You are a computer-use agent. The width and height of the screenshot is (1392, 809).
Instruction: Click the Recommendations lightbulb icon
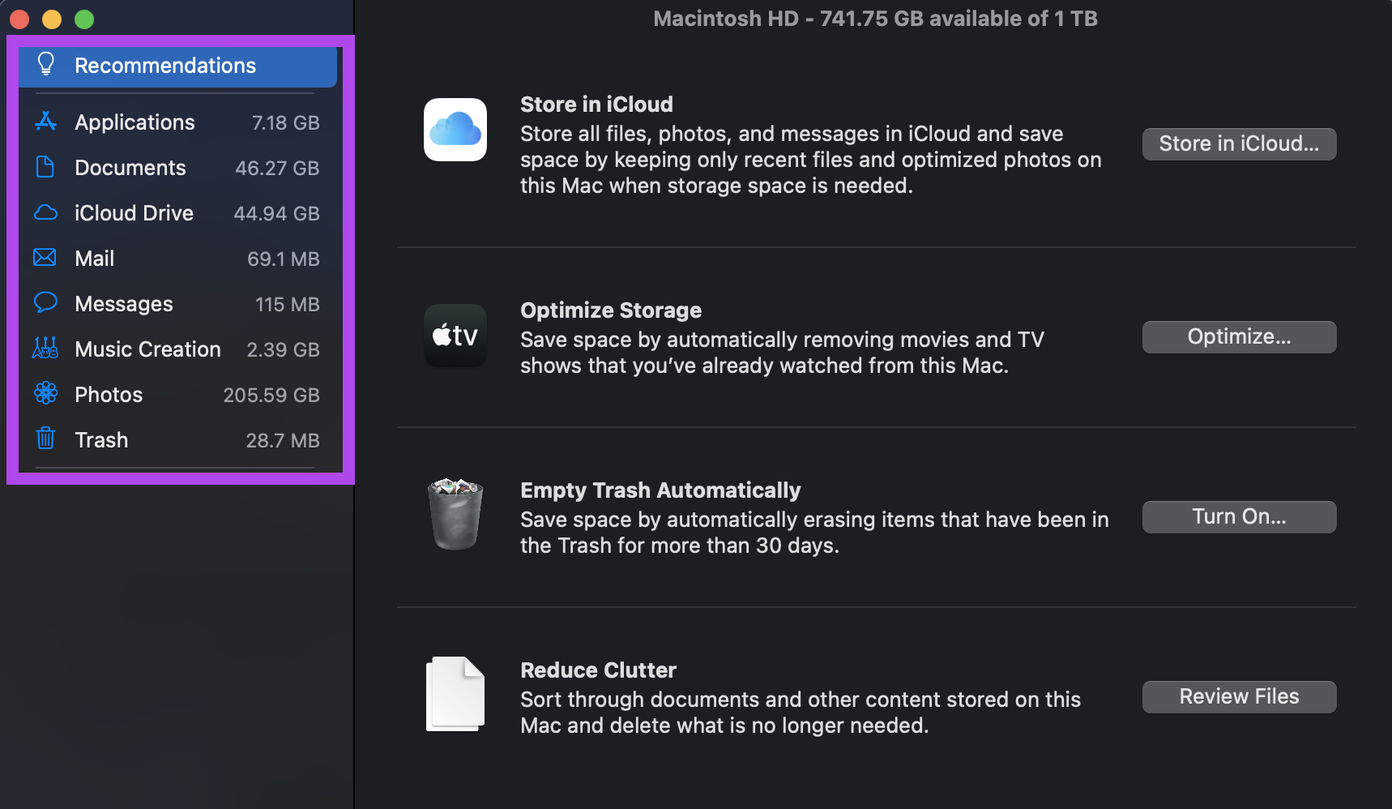(45, 65)
